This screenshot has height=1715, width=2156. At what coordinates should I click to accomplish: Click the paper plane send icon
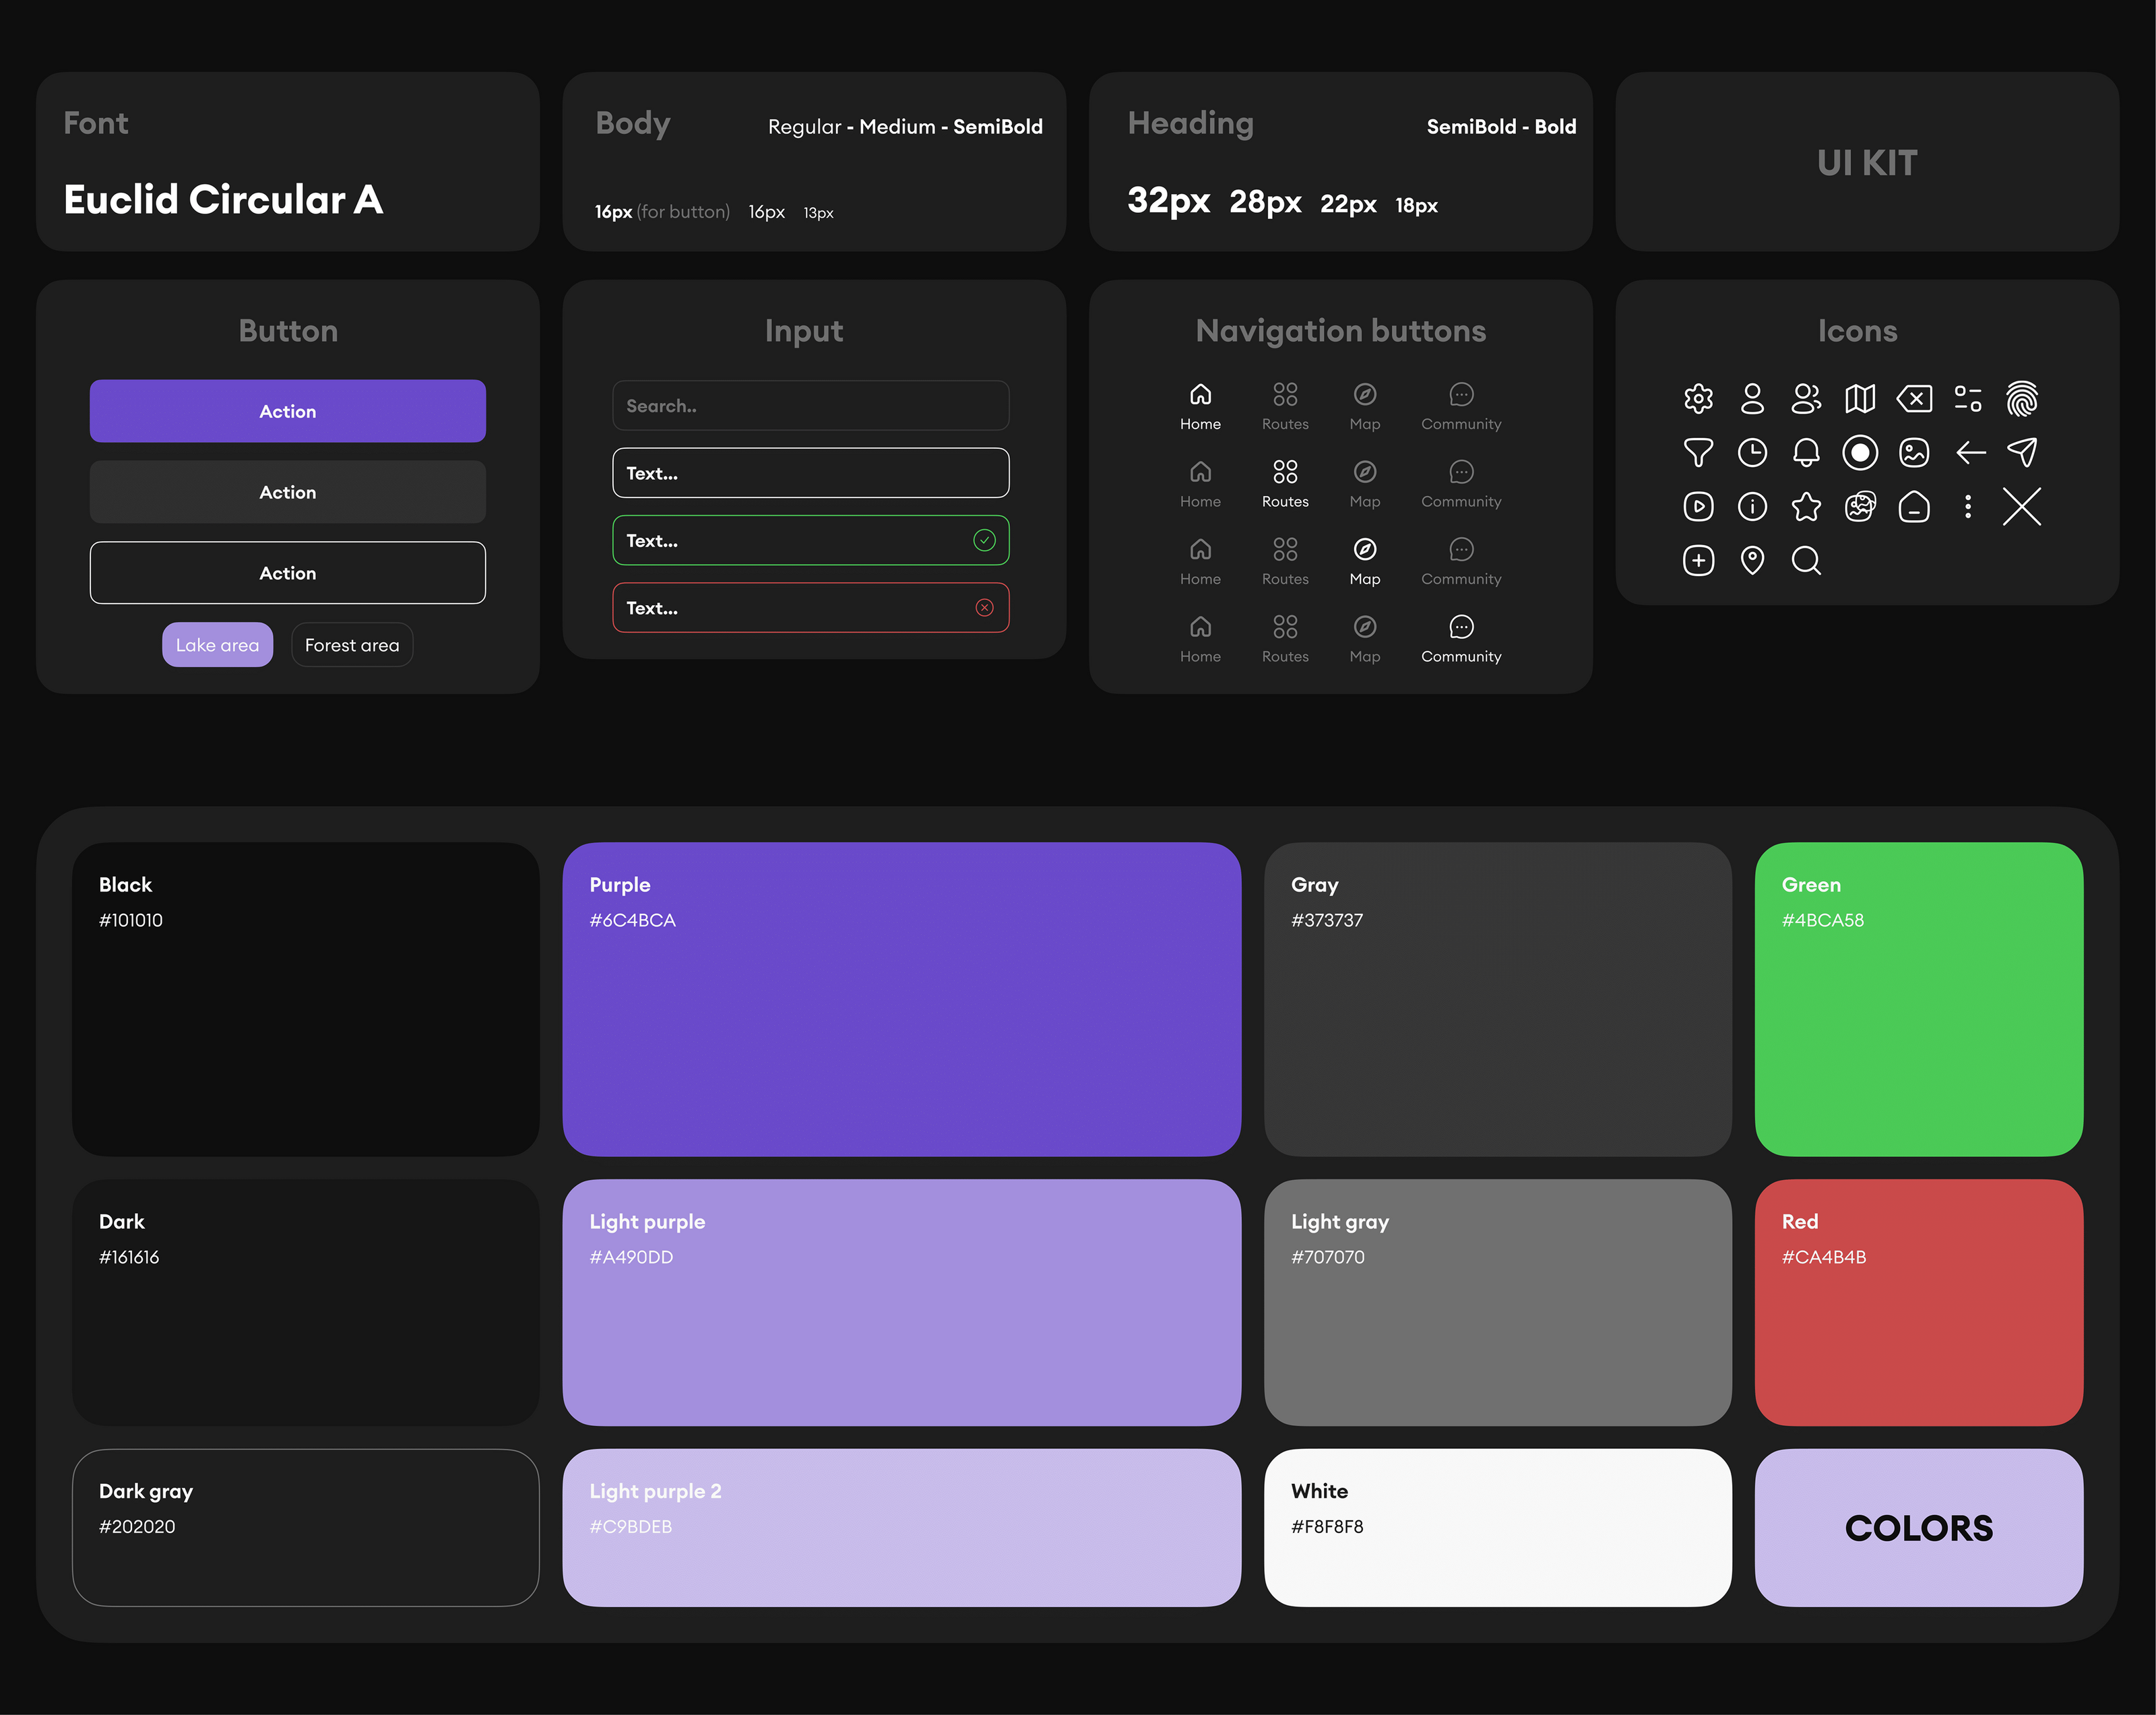coord(2021,452)
